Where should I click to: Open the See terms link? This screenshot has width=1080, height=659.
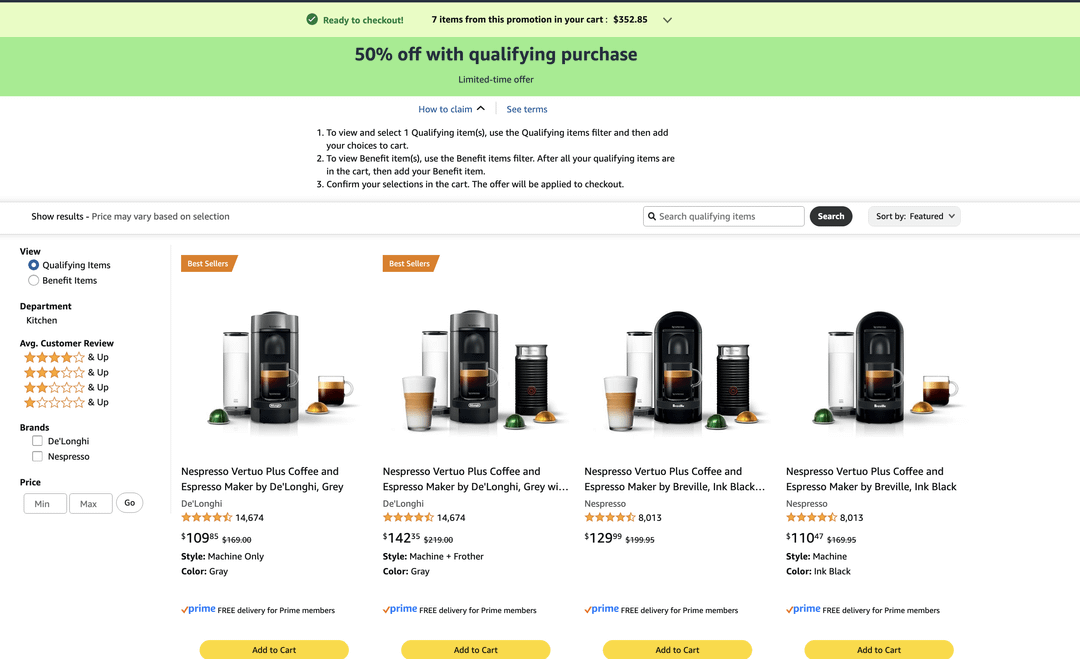click(527, 109)
